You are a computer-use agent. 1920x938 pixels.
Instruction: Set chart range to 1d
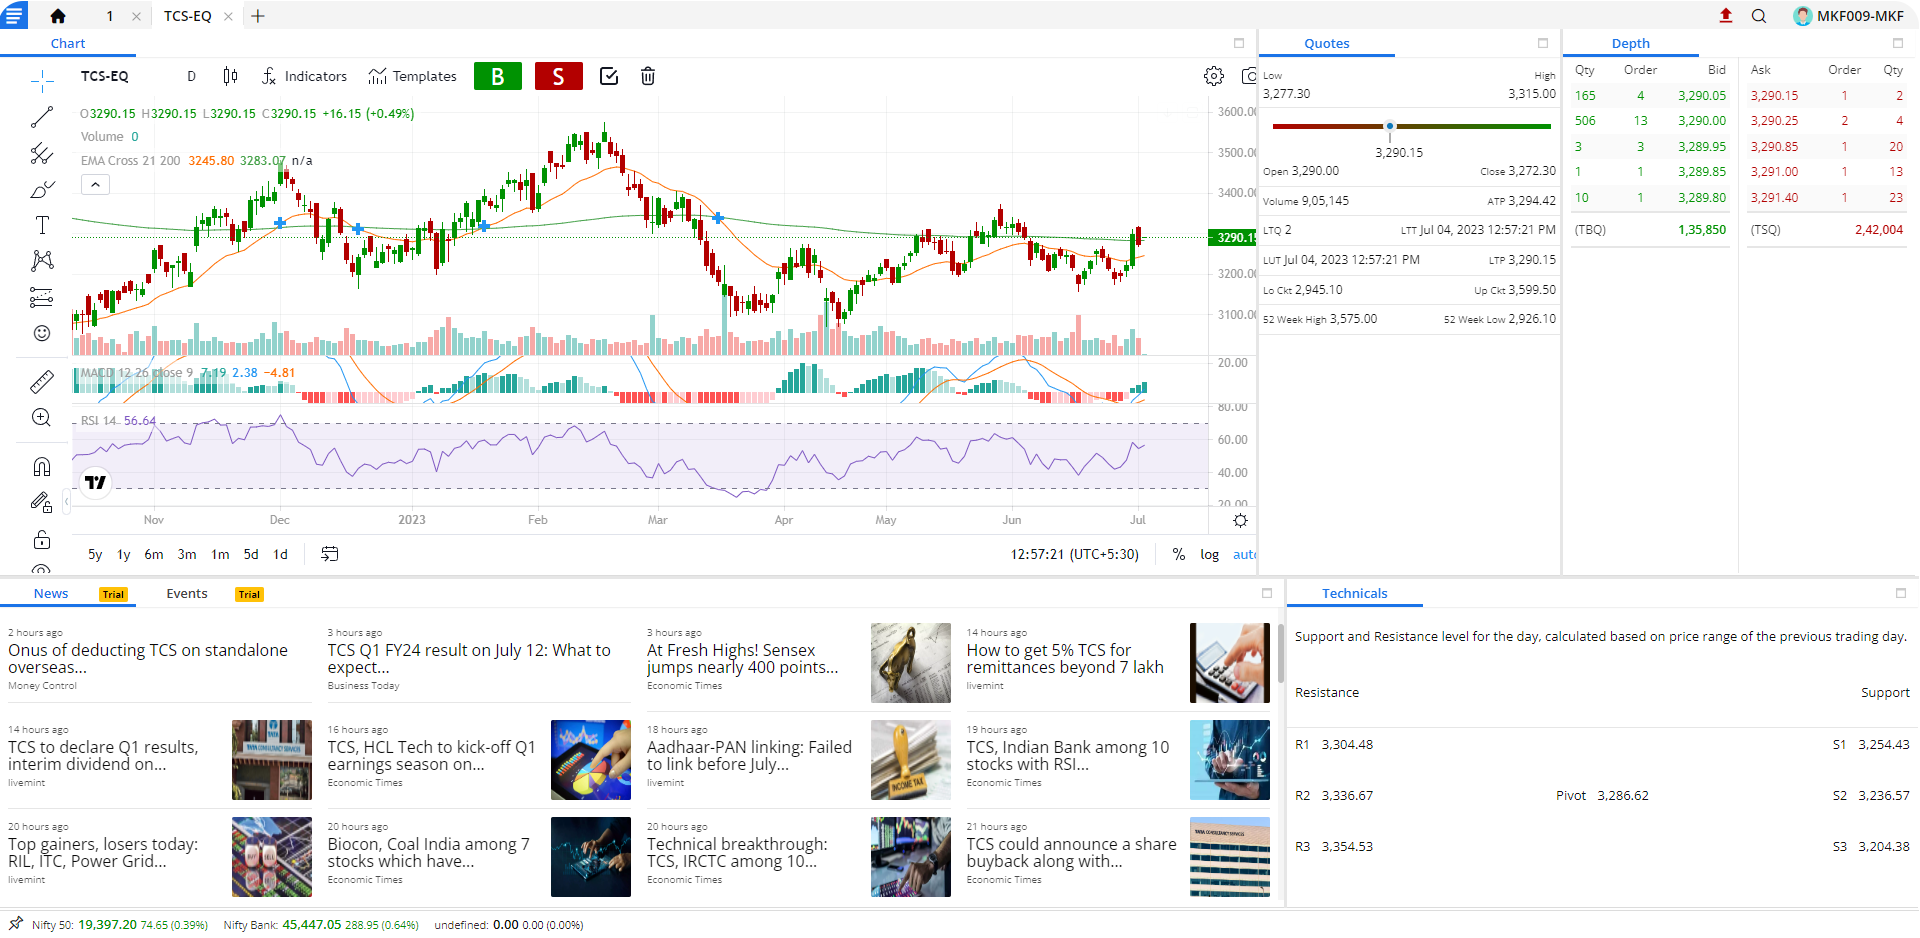(x=281, y=554)
